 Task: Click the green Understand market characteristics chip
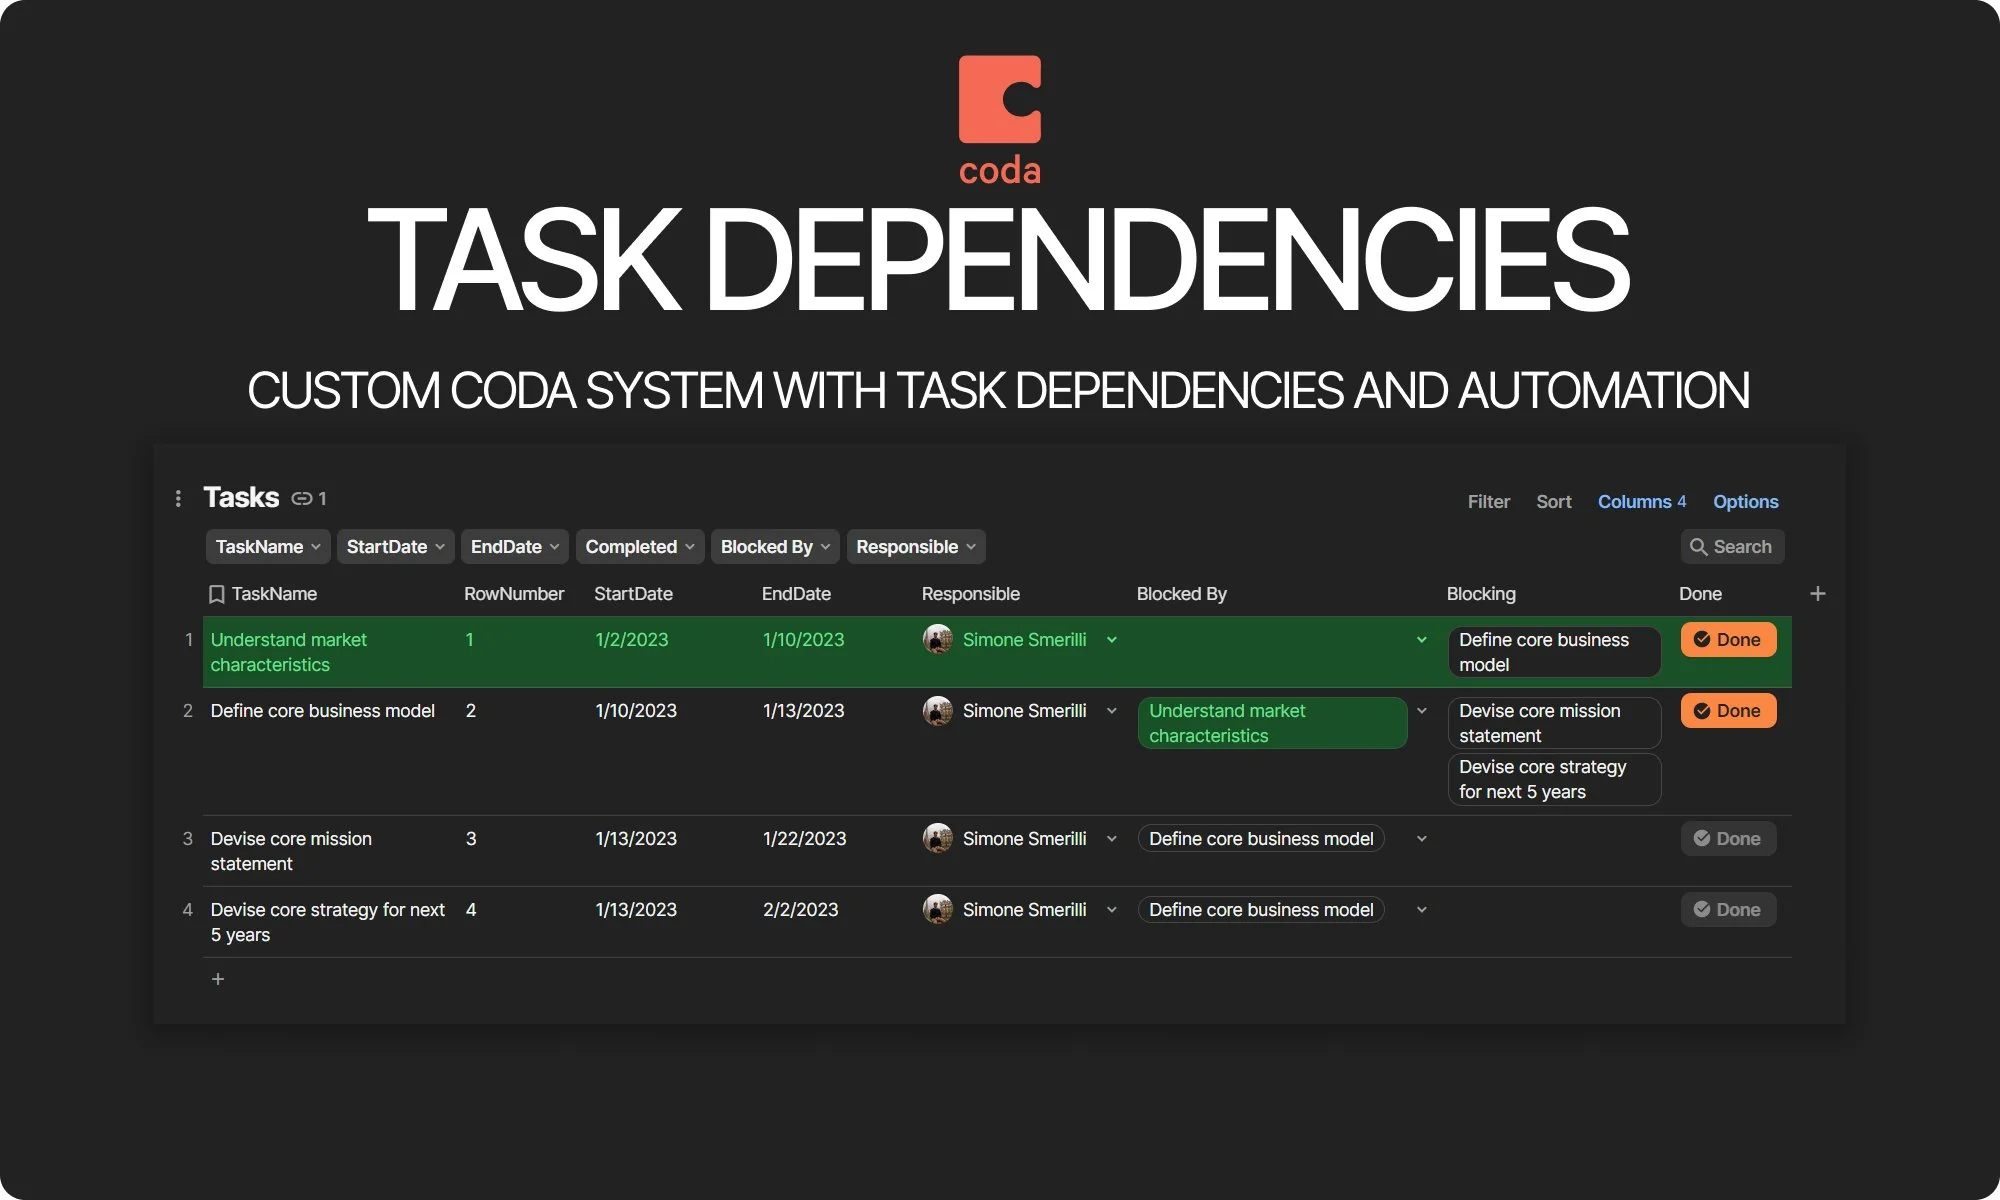pos(1271,723)
